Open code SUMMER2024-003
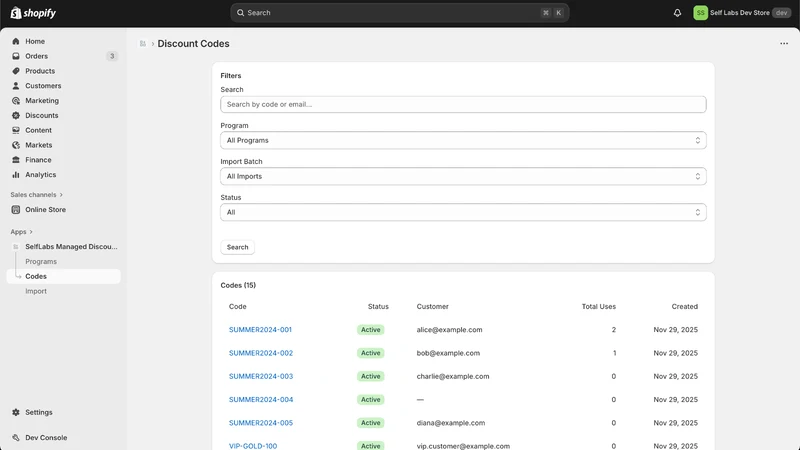The image size is (800, 450). click(261, 377)
